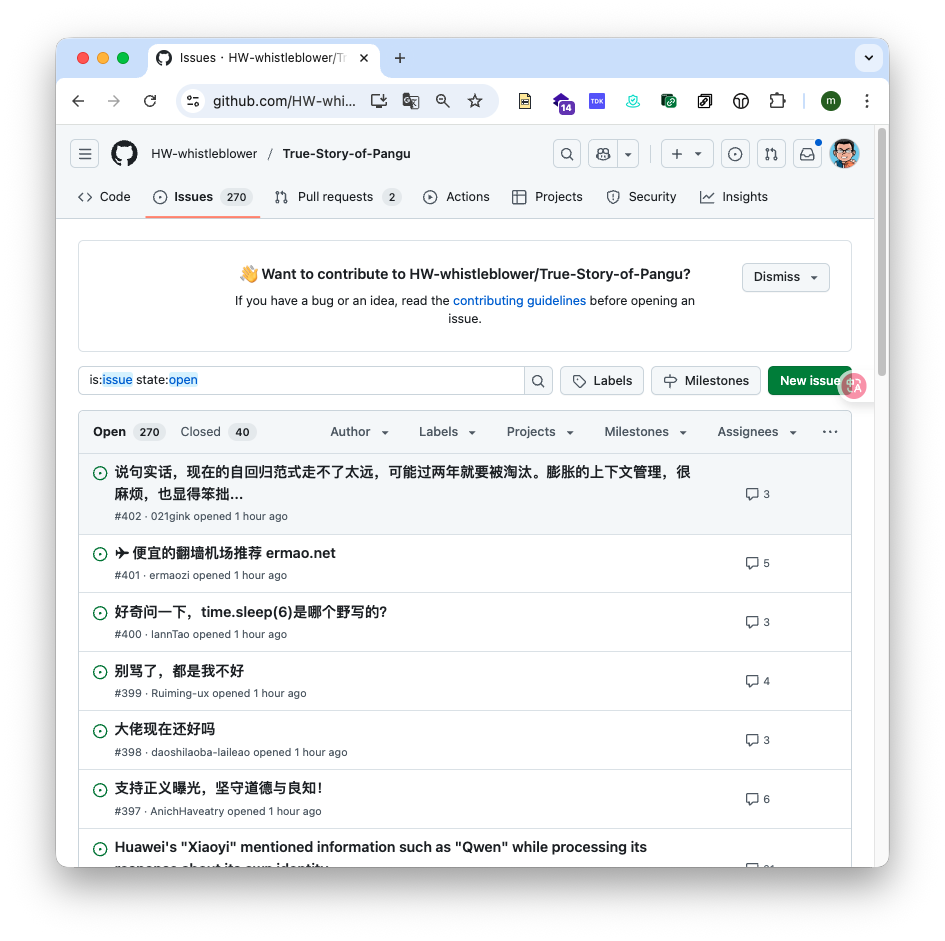Show Closed 40 issues

pyautogui.click(x=218, y=432)
